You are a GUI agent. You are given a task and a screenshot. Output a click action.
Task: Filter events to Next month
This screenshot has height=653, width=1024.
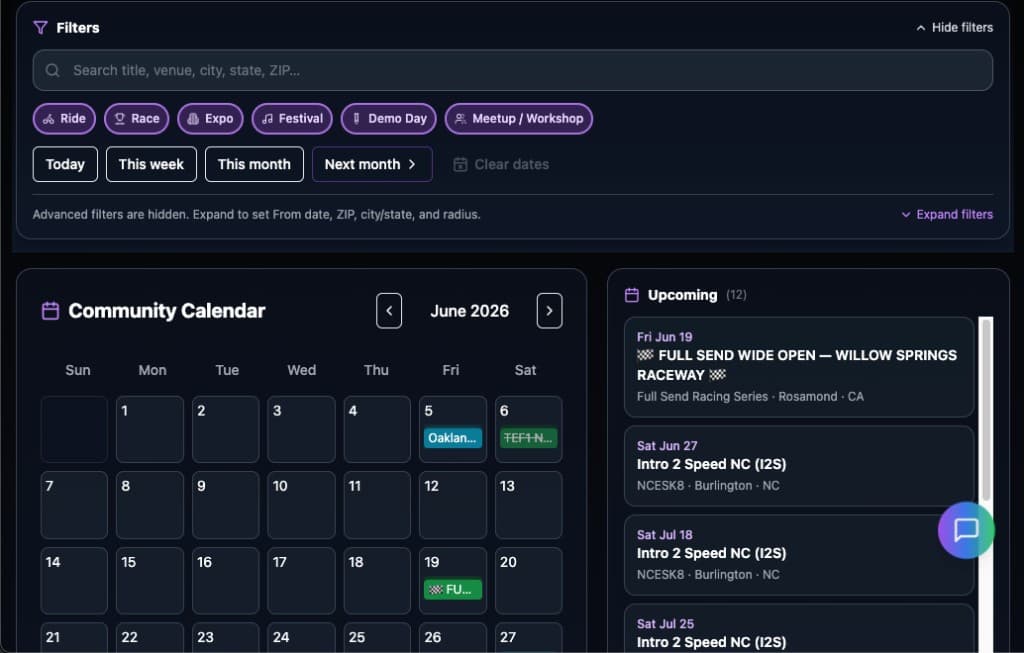click(372, 164)
